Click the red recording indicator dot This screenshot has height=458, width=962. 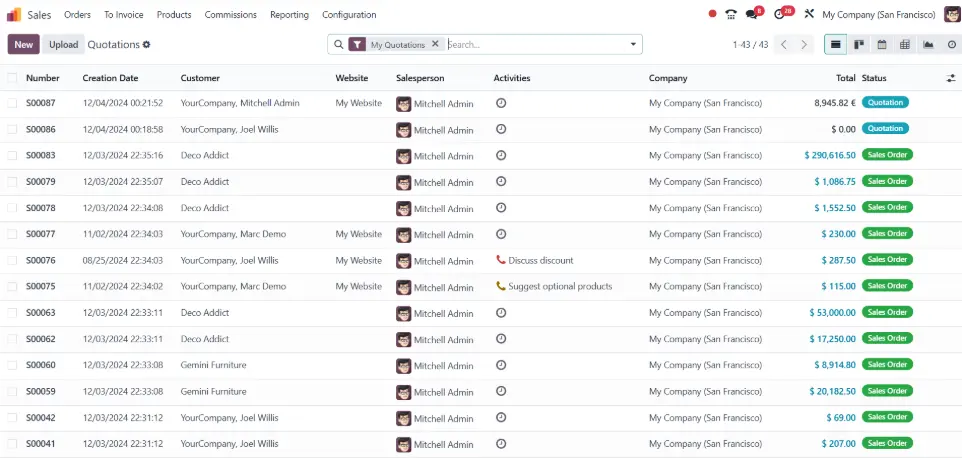point(712,14)
